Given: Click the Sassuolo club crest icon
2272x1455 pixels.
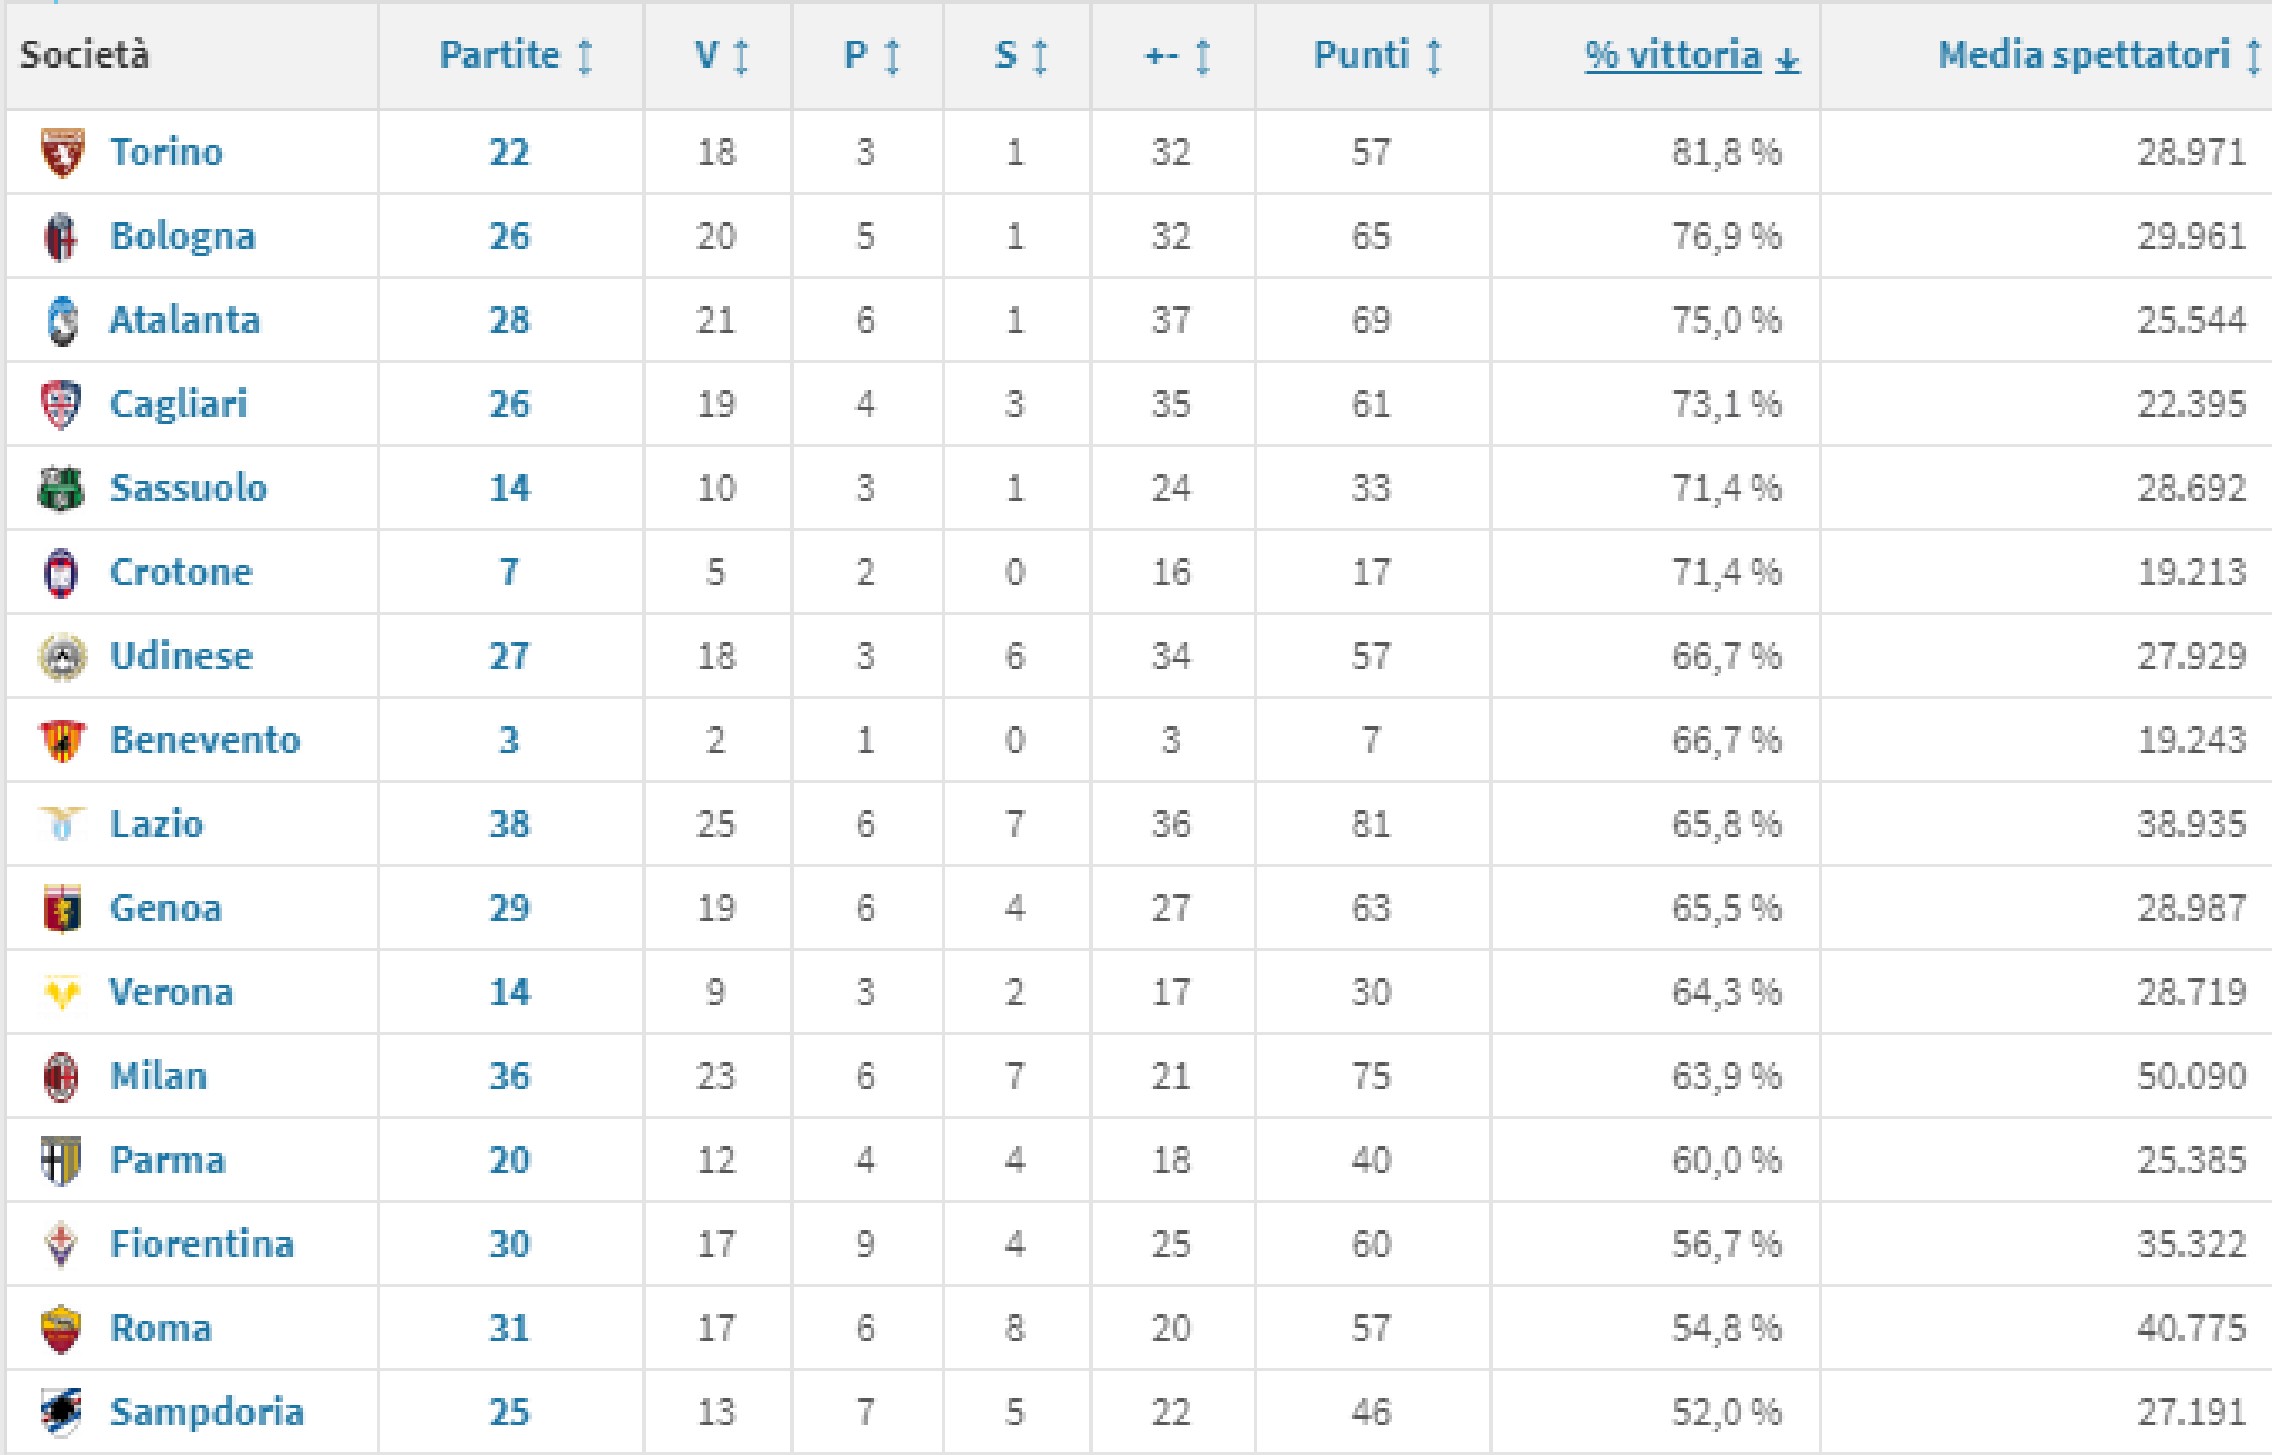Looking at the screenshot, I should click(62, 489).
